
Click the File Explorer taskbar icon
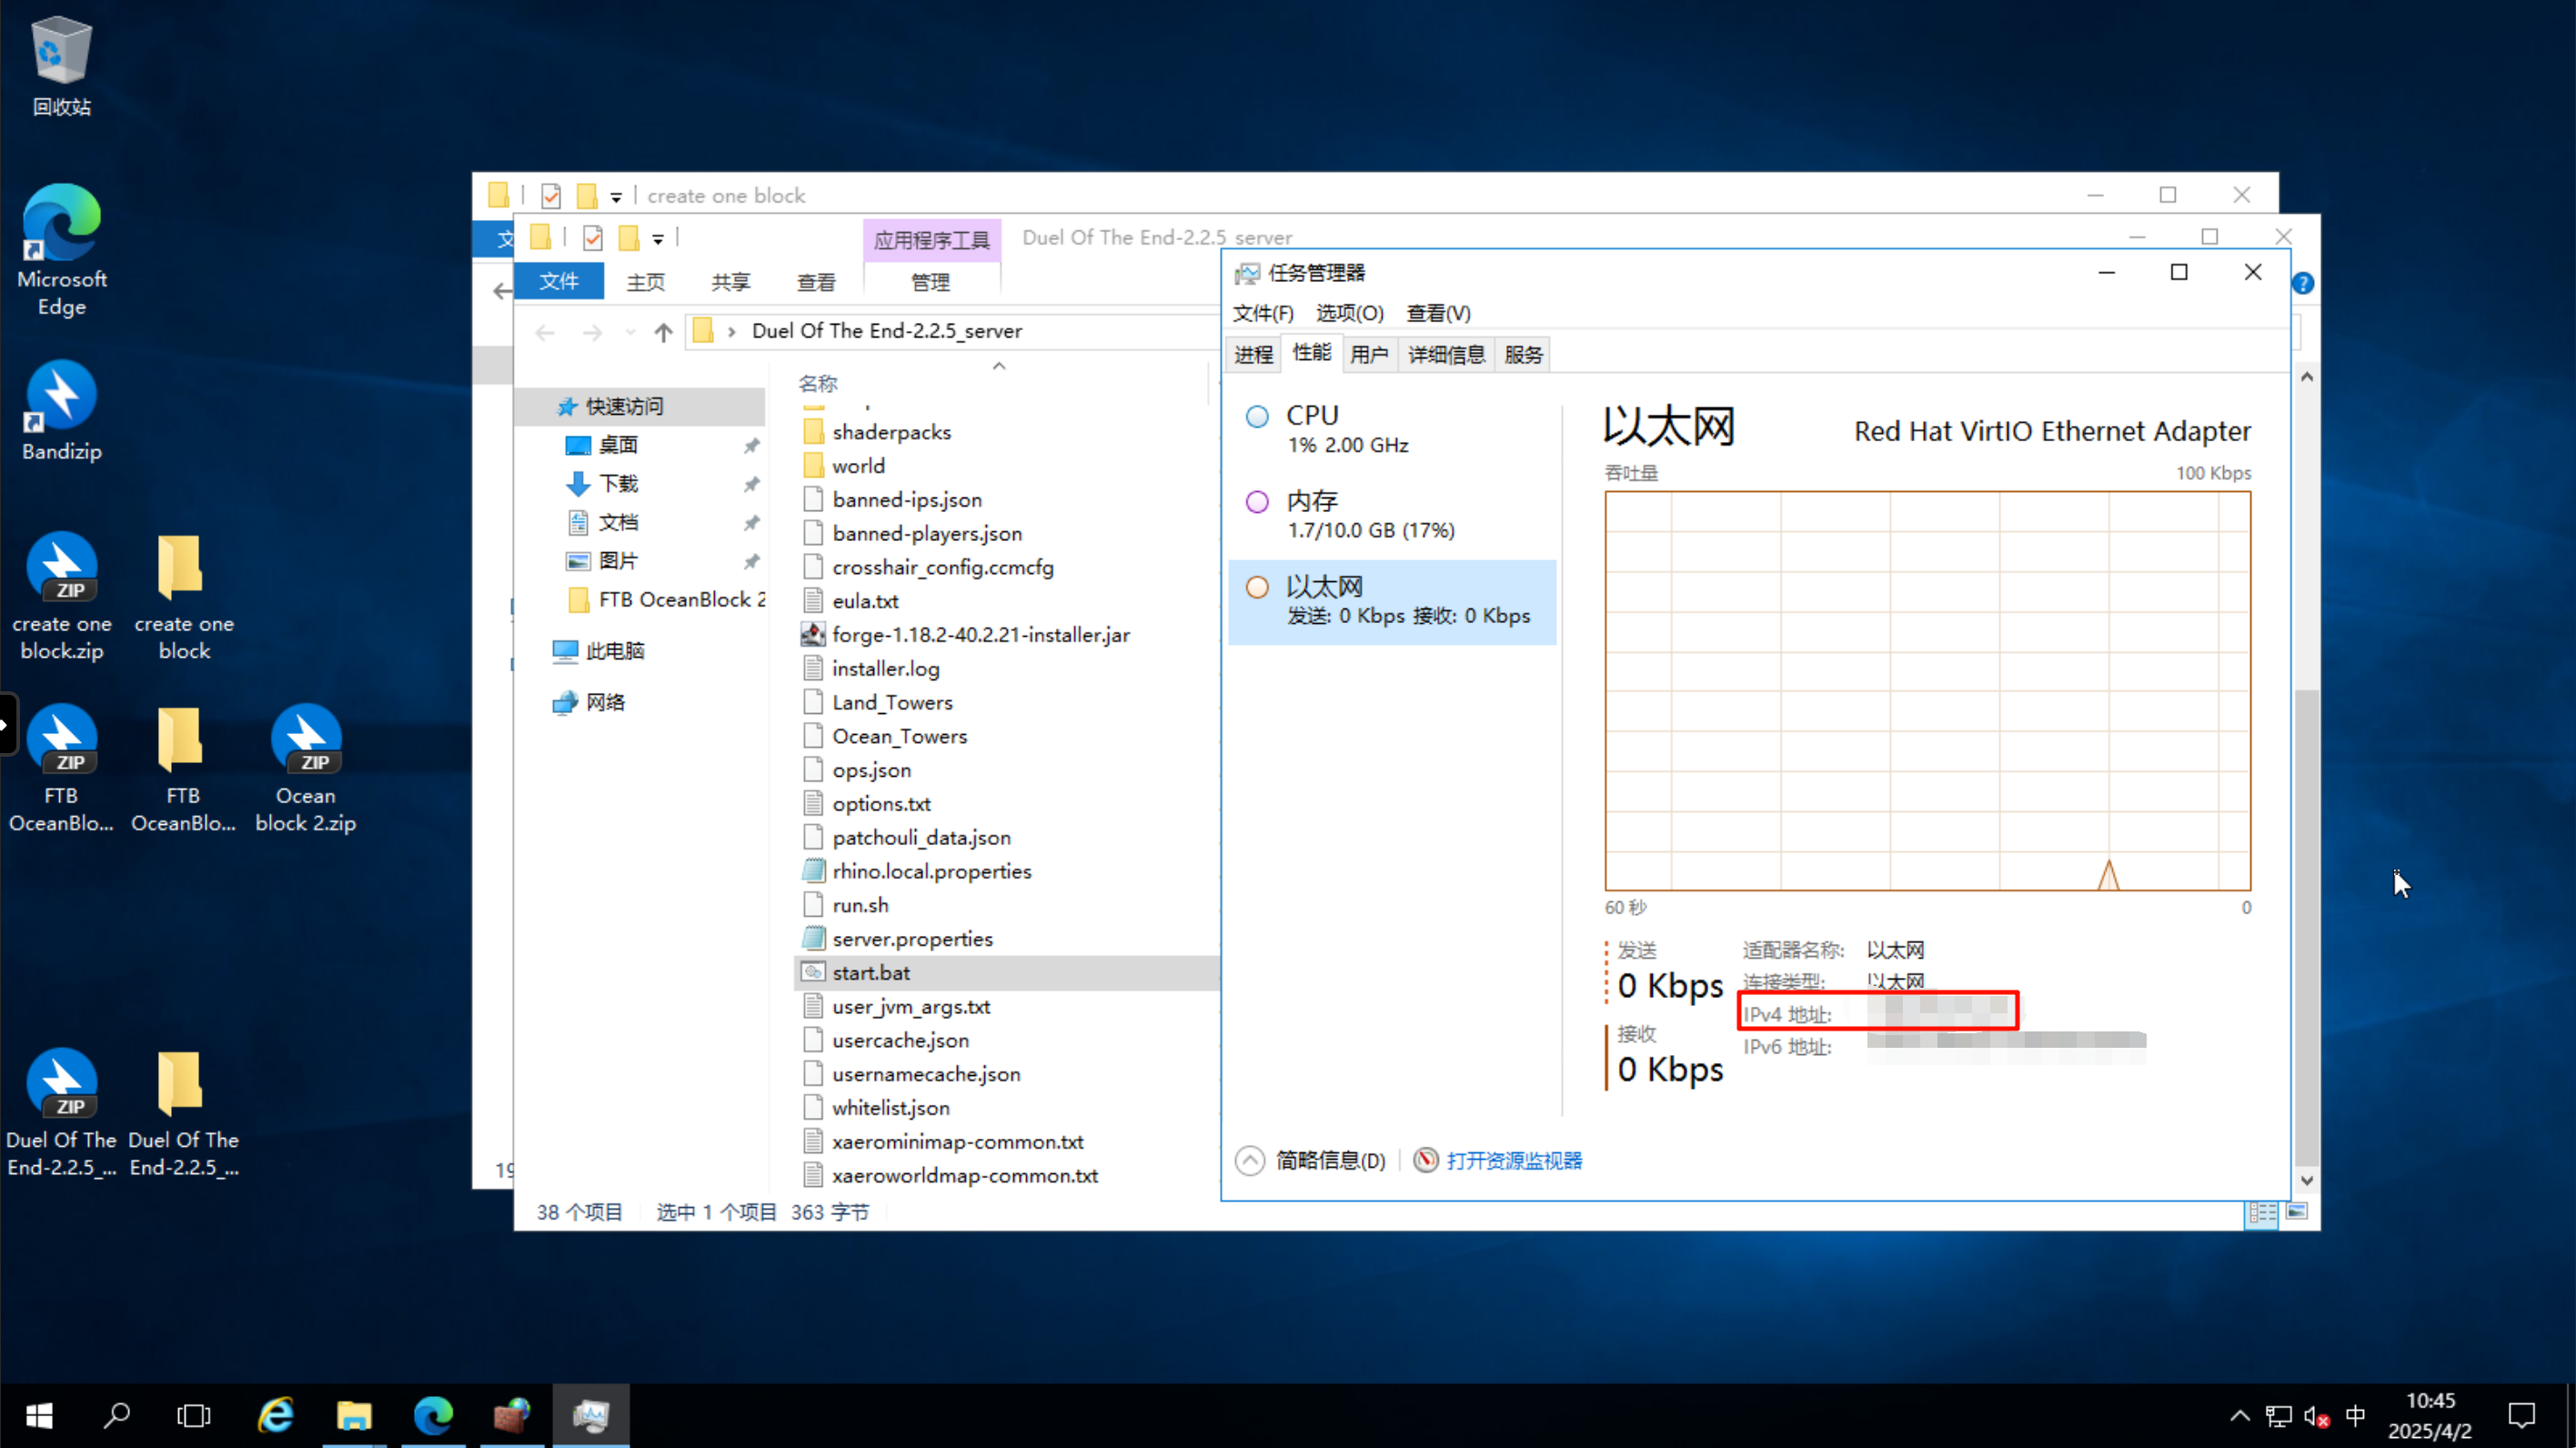[x=354, y=1415]
